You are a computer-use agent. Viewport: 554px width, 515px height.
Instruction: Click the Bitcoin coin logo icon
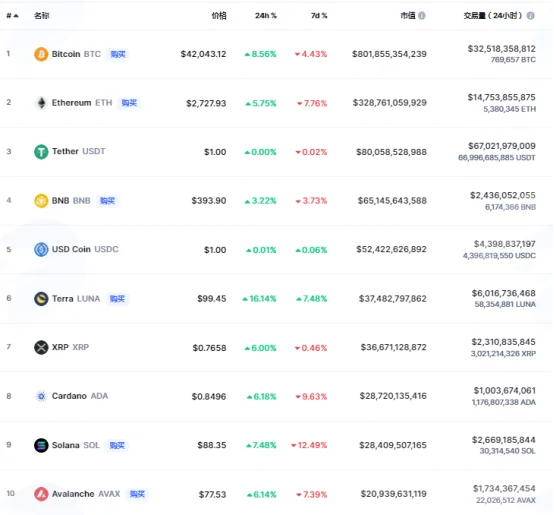click(41, 54)
